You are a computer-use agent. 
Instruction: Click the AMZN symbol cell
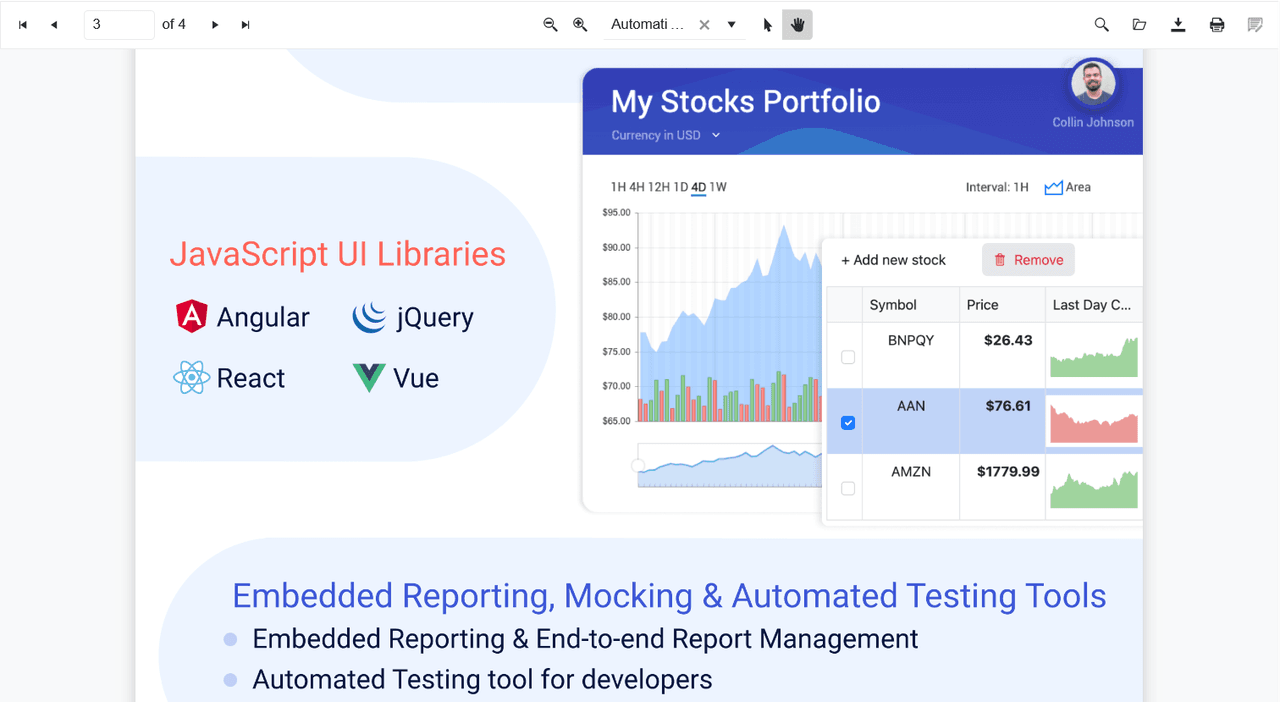911,487
